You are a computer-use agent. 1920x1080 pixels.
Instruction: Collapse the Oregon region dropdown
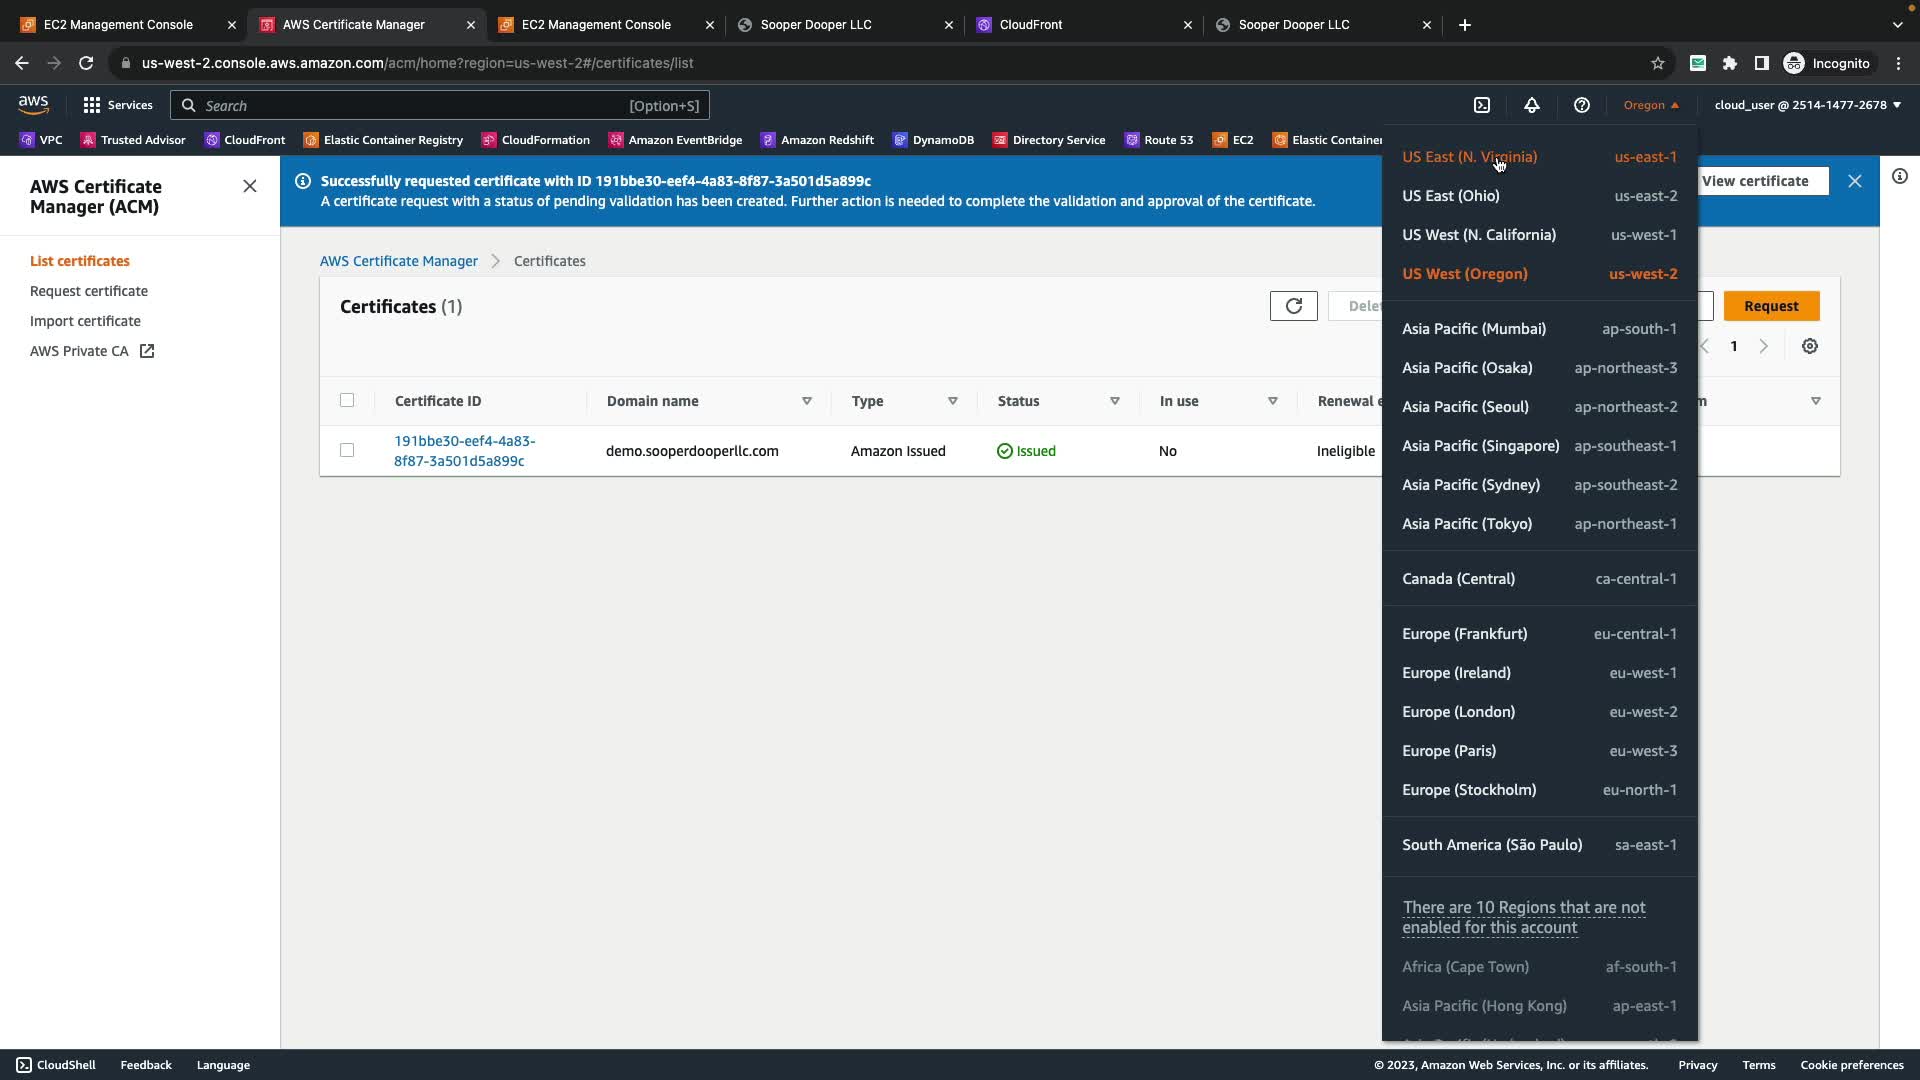pos(1651,105)
